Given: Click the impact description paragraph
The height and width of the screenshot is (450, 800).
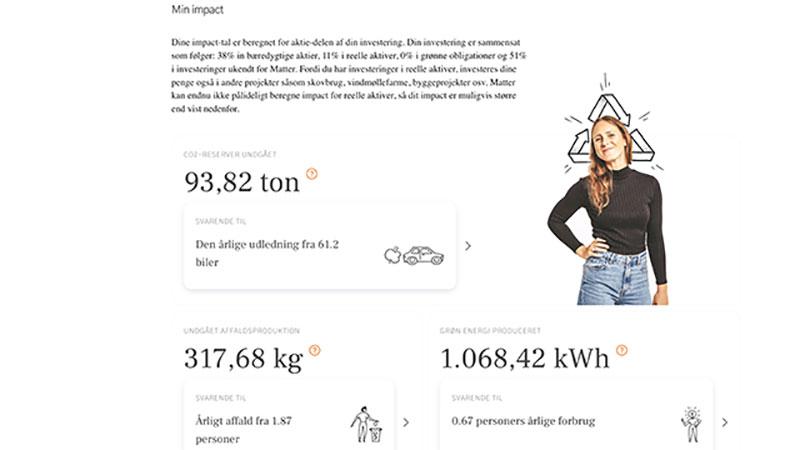Looking at the screenshot, I should [x=349, y=76].
